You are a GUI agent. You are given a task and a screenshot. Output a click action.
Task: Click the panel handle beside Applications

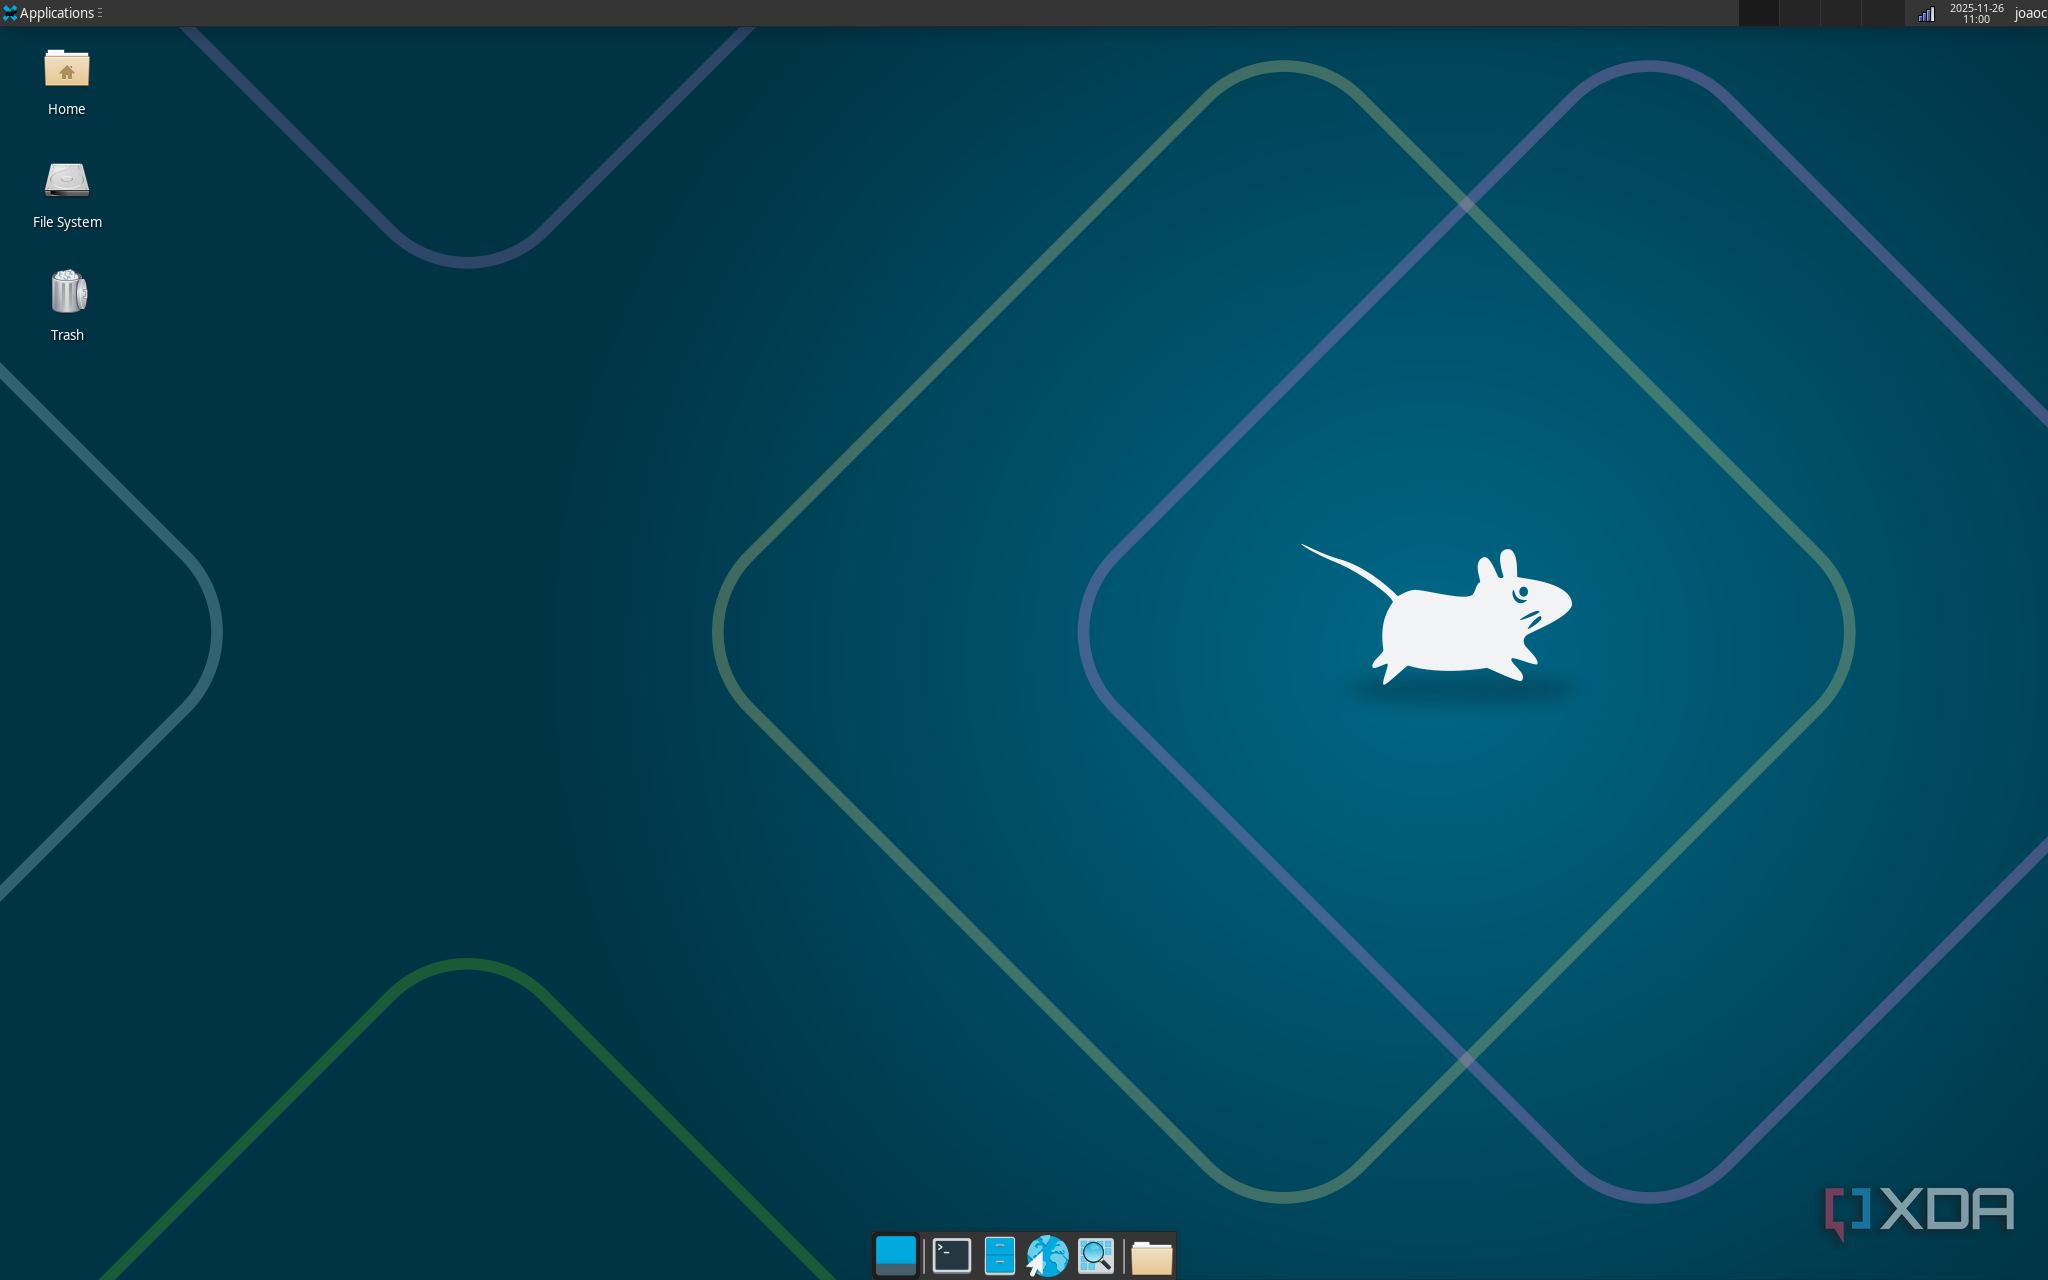click(x=100, y=13)
